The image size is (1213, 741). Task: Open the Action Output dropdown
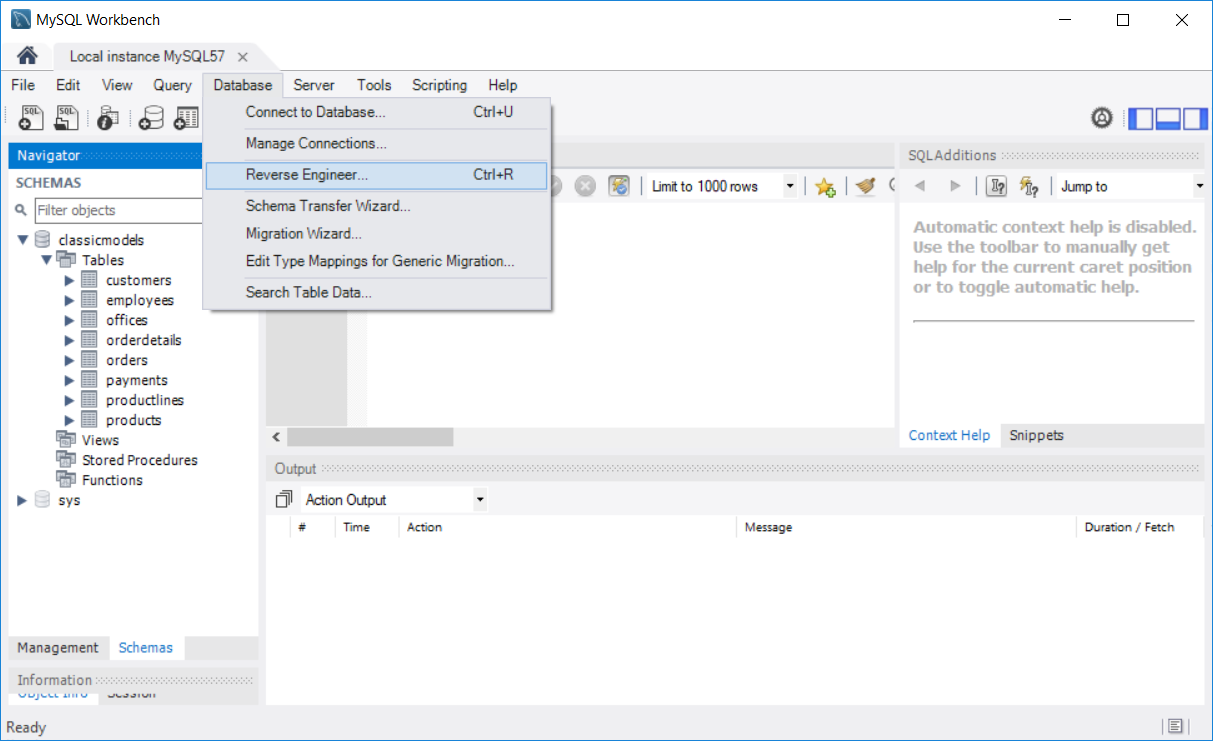click(480, 500)
